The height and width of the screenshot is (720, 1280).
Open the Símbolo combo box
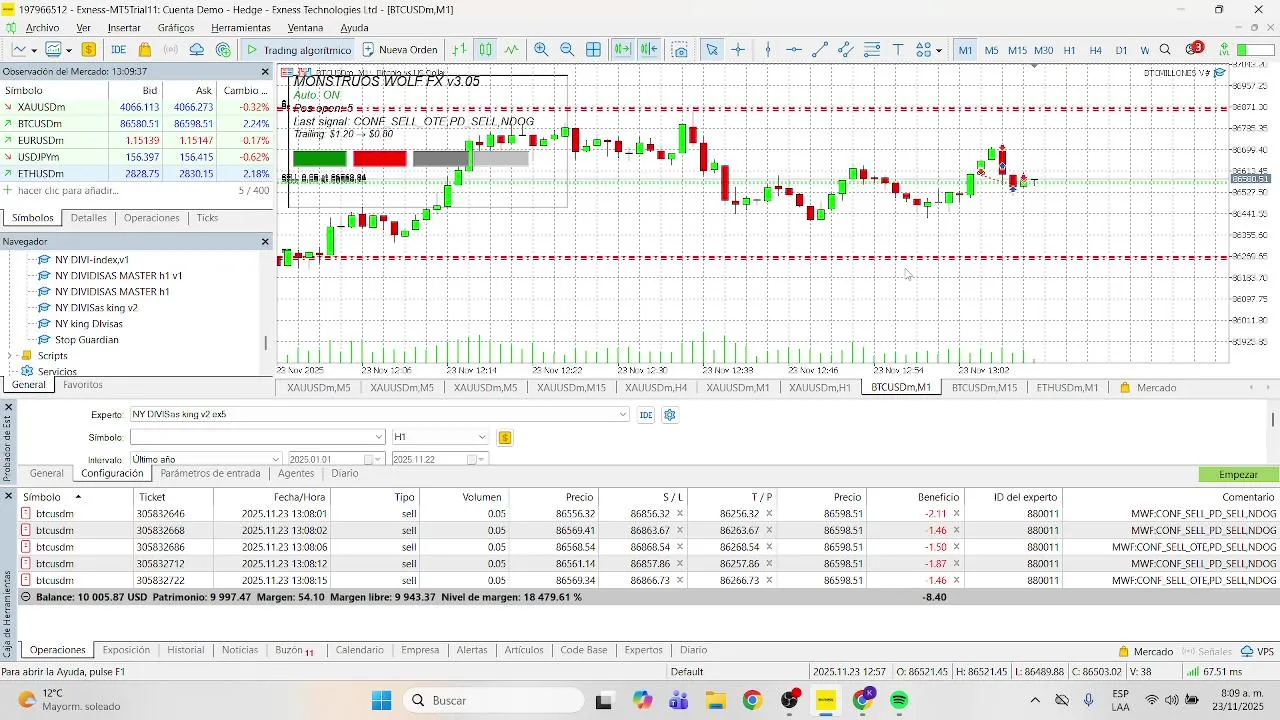pos(257,437)
